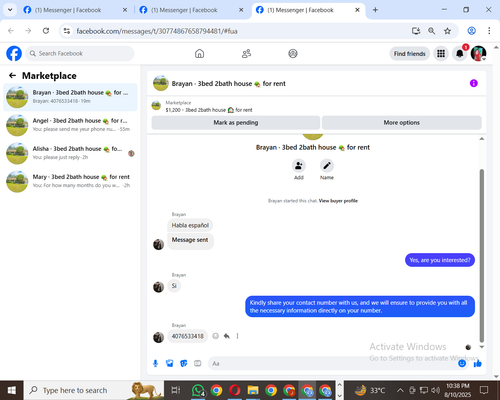Viewport: 500px width, 400px height.
Task: Open the Groups icon in the top navigation
Action: [x=293, y=53]
